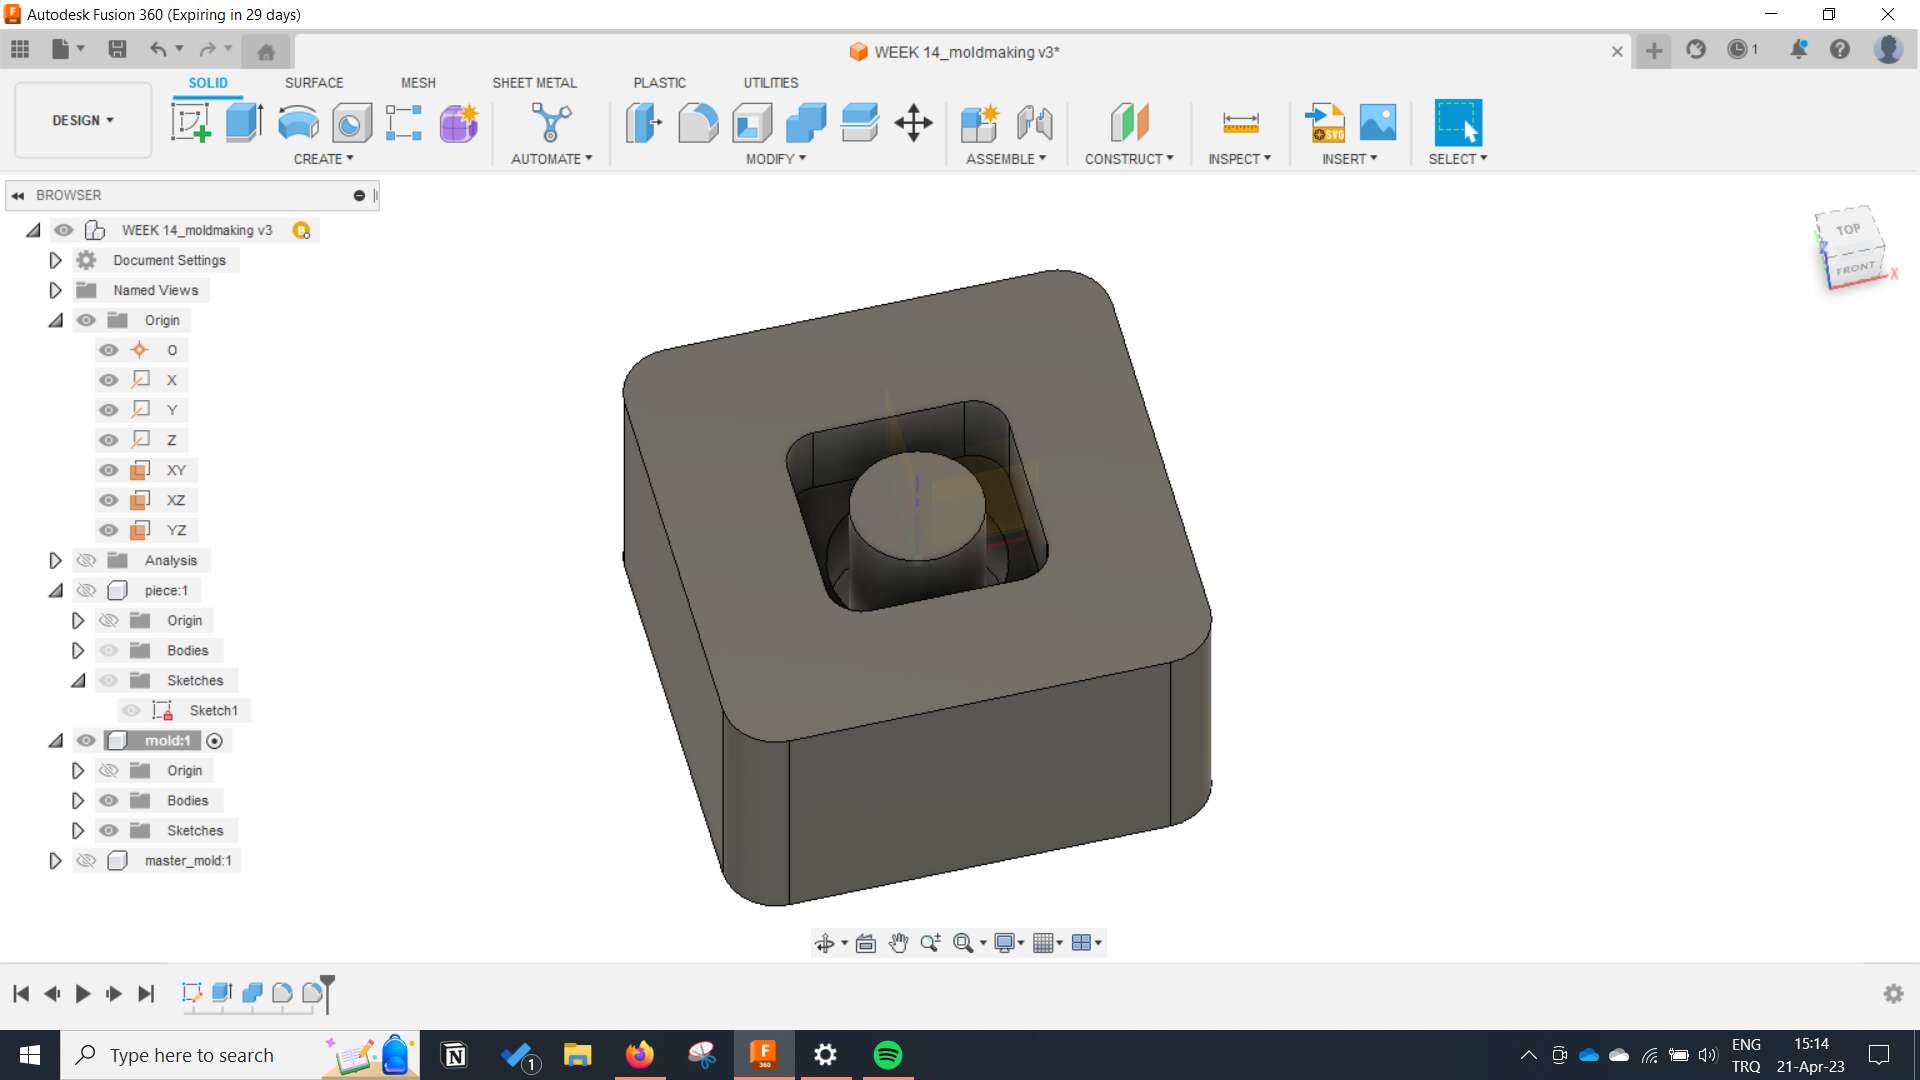Click the Save icon

coord(117,49)
